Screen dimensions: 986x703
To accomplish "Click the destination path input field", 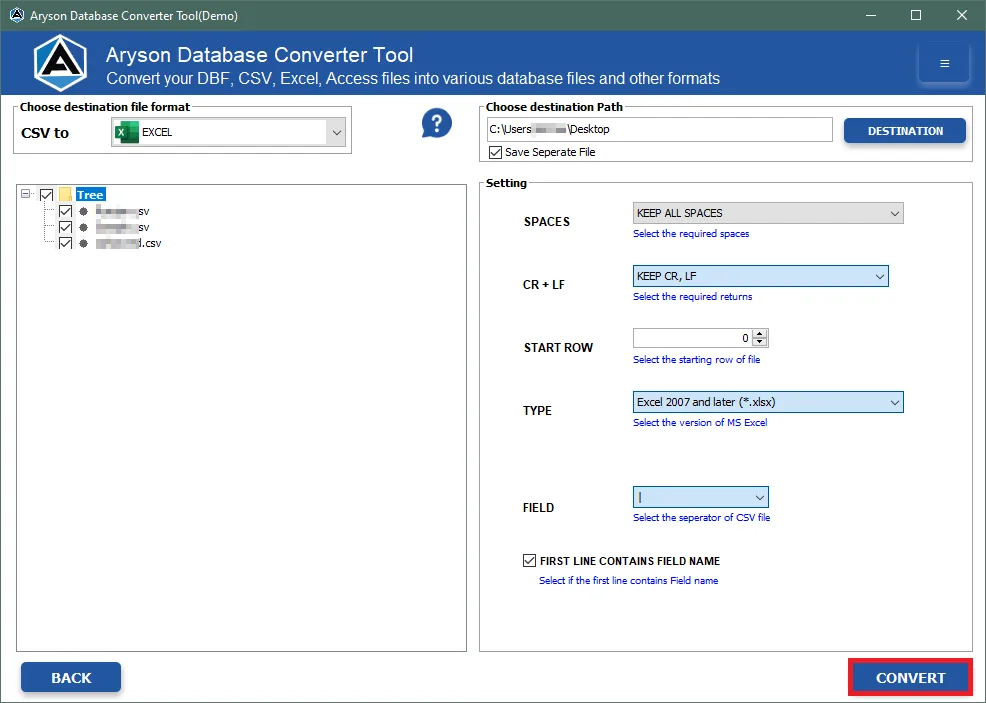I will click(x=660, y=129).
